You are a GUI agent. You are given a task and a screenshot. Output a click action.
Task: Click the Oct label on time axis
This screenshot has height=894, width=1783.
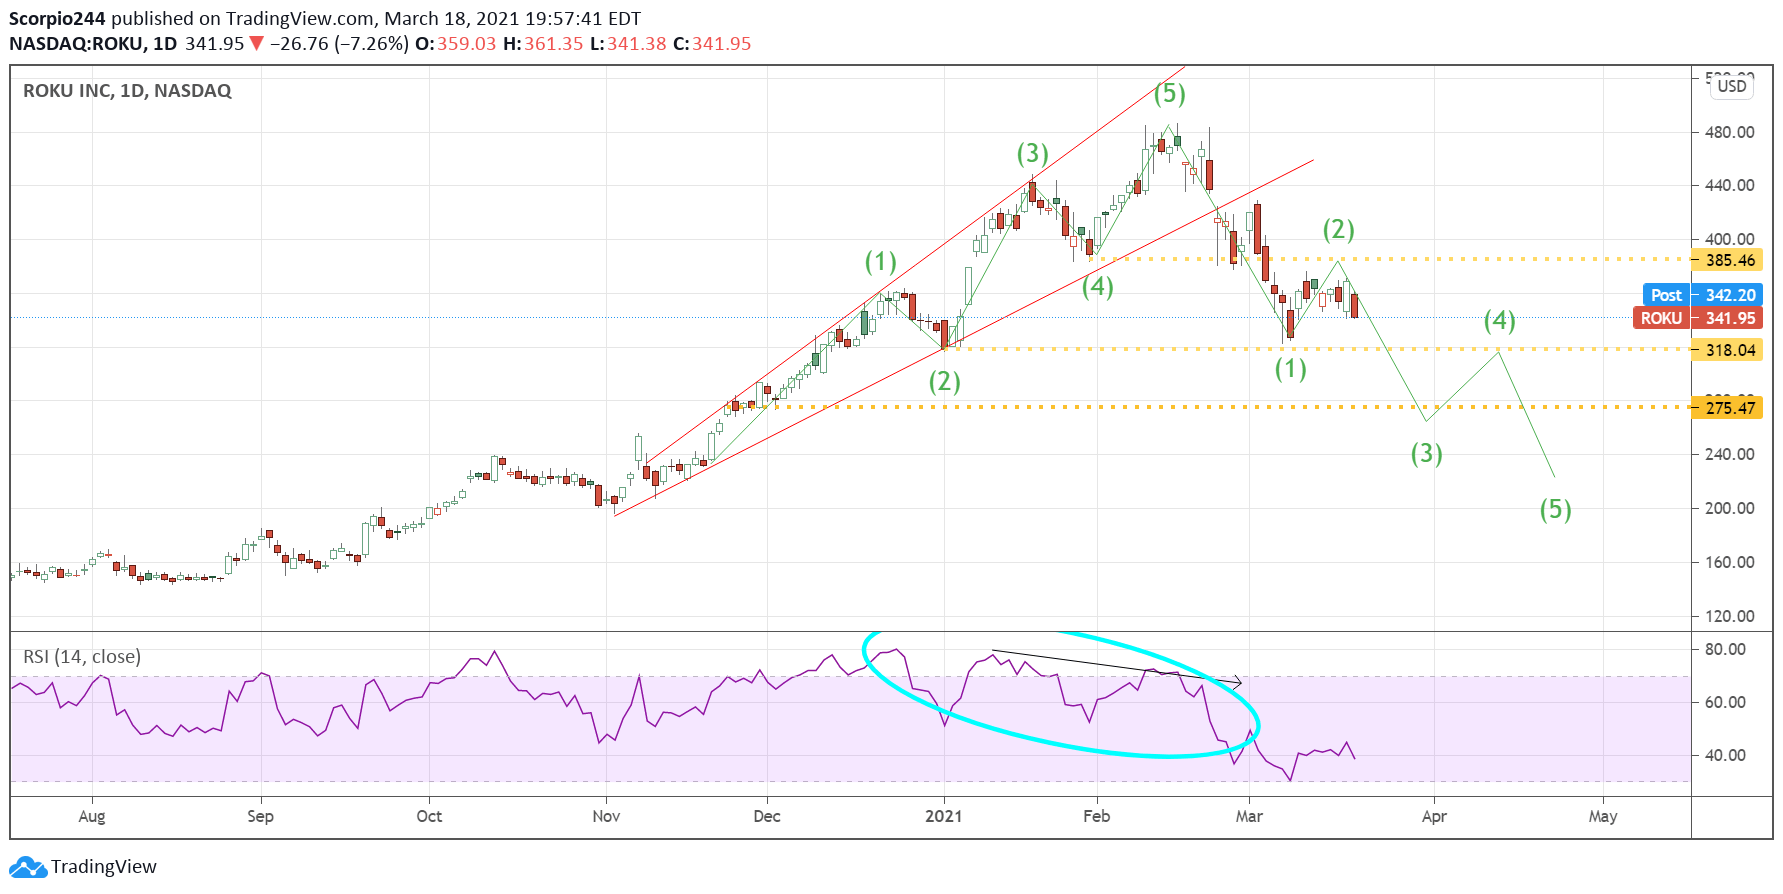click(x=429, y=816)
